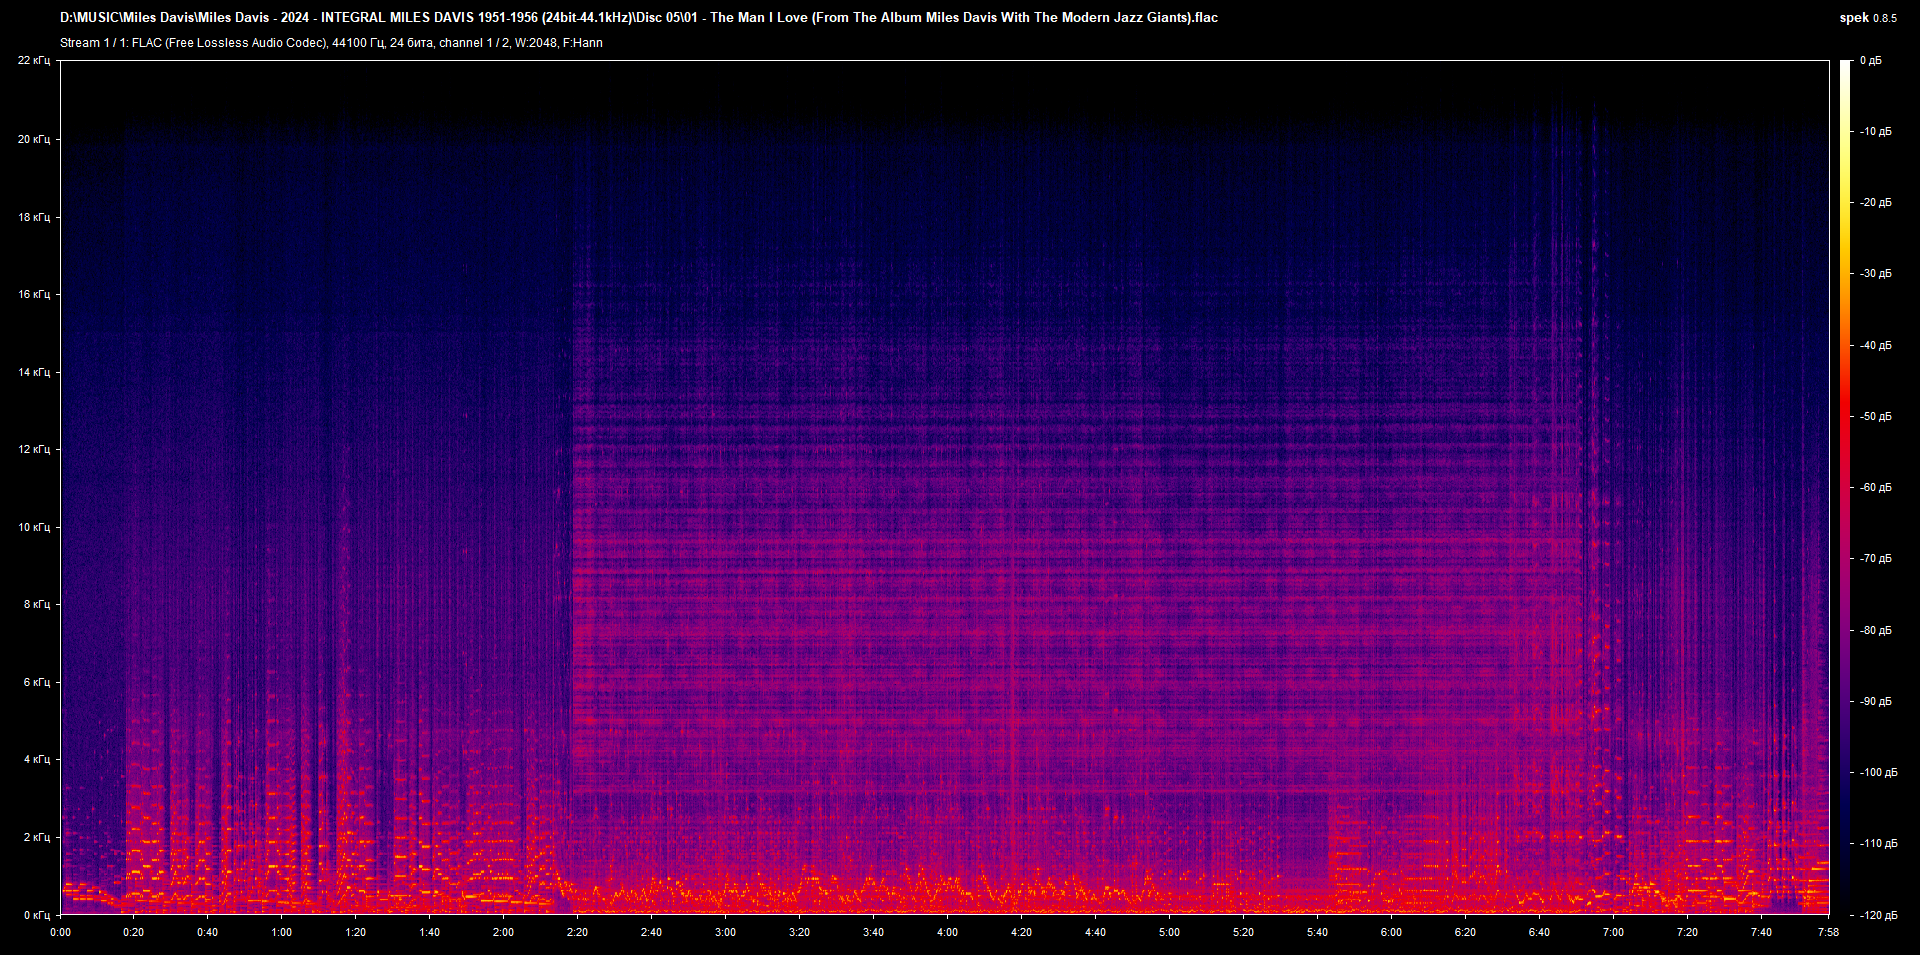Click the 2:40 time axis label
The height and width of the screenshot is (955, 1920).
click(652, 932)
